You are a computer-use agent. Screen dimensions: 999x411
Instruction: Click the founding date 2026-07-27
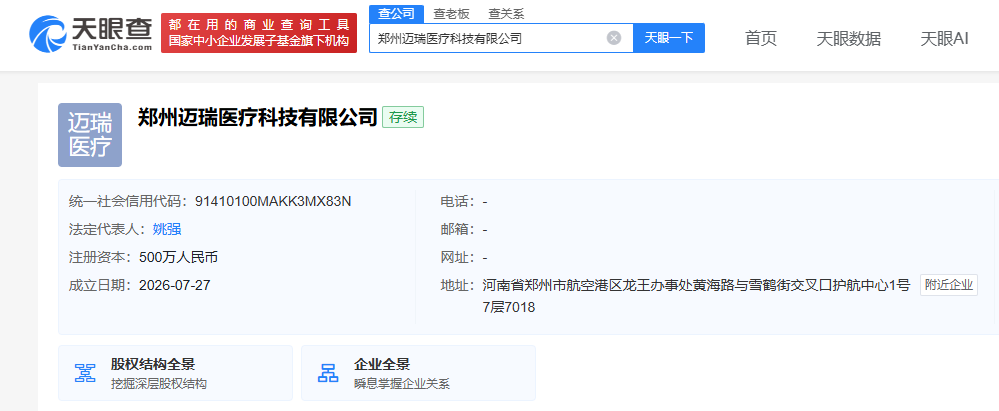(x=175, y=285)
